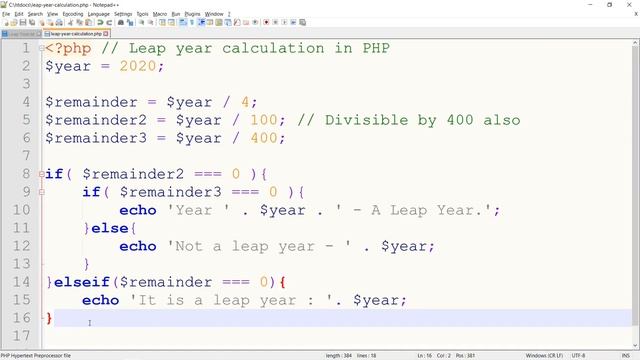This screenshot has height=360, width=640.
Task: Open the Macro menu
Action: [160, 14]
